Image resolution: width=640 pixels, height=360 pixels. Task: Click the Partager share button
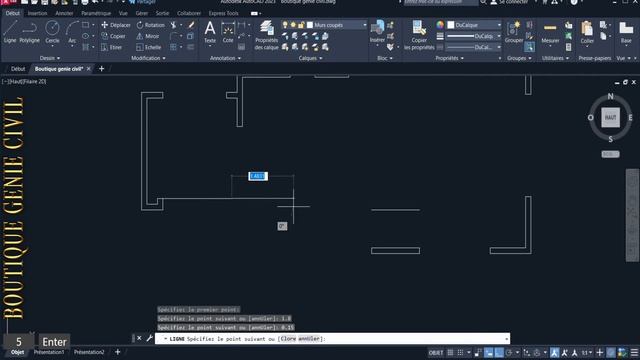[143, 2]
